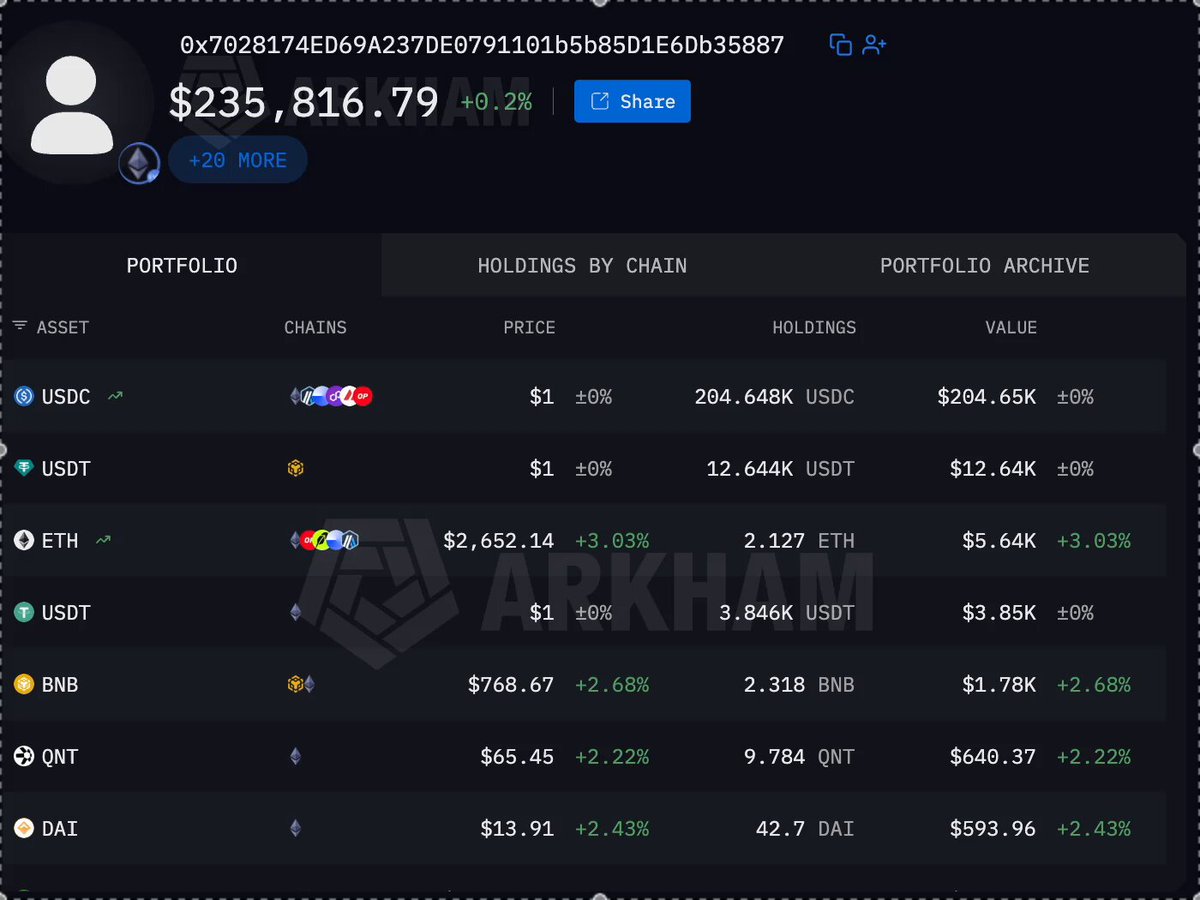Image resolution: width=1200 pixels, height=900 pixels.
Task: Click the 2.127 ETH holdings cell
Action: click(800, 541)
